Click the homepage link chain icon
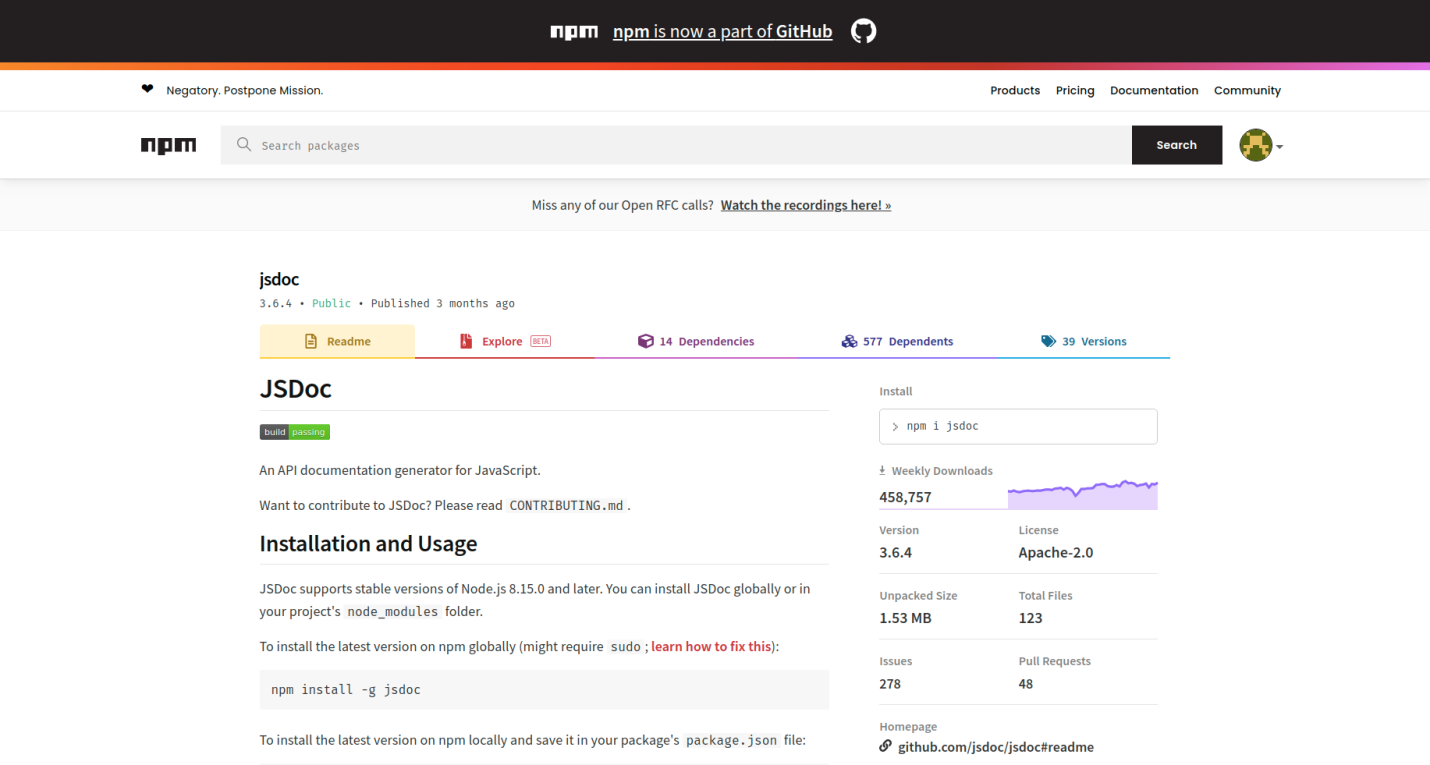This screenshot has height=765, width=1430. pyautogui.click(x=885, y=746)
